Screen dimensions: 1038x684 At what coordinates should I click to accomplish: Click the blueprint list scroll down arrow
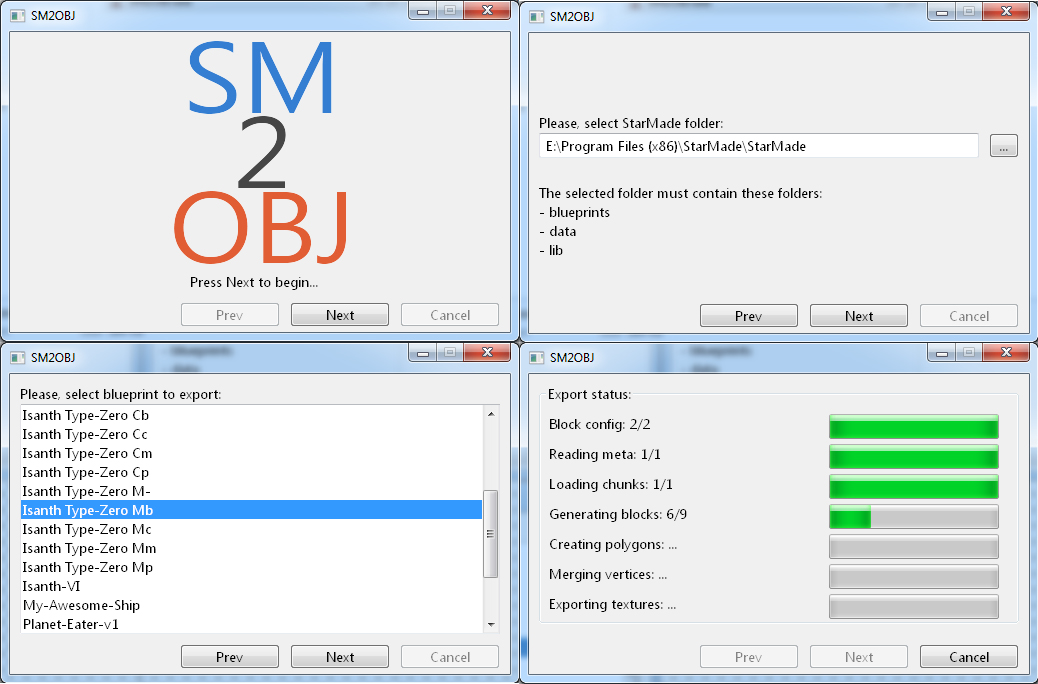(491, 624)
